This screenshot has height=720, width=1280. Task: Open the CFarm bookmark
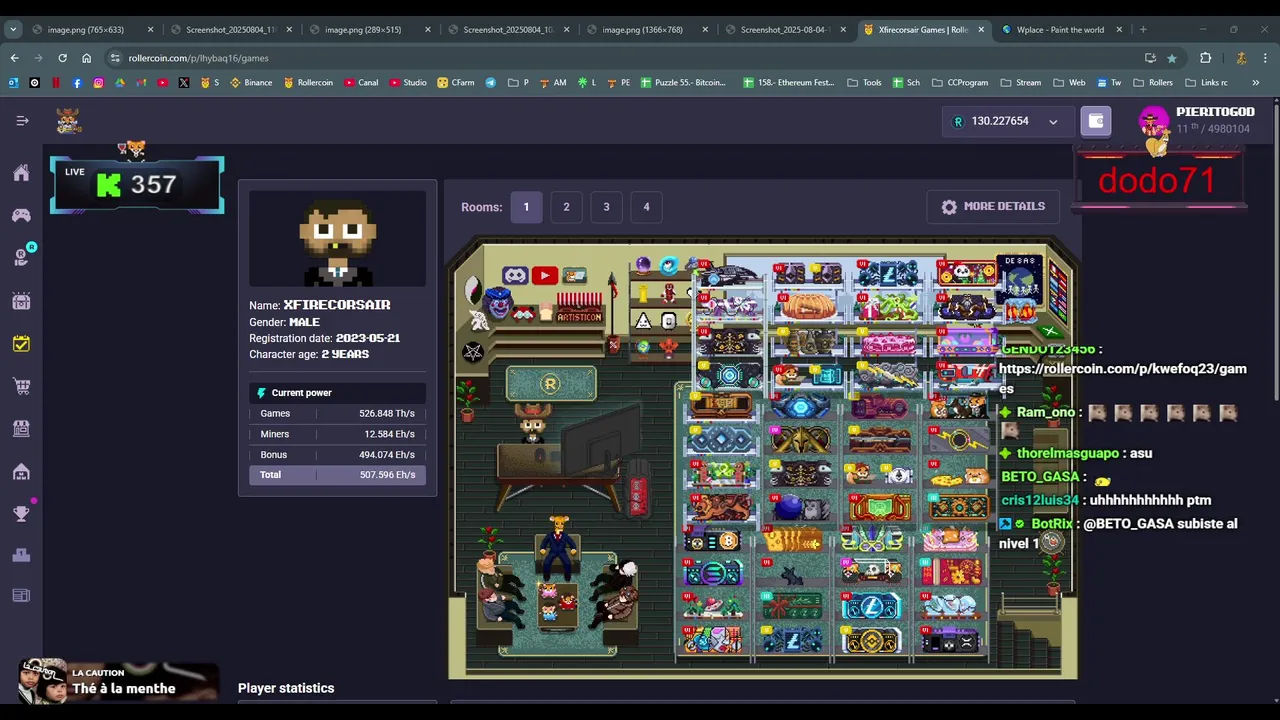coord(456,82)
